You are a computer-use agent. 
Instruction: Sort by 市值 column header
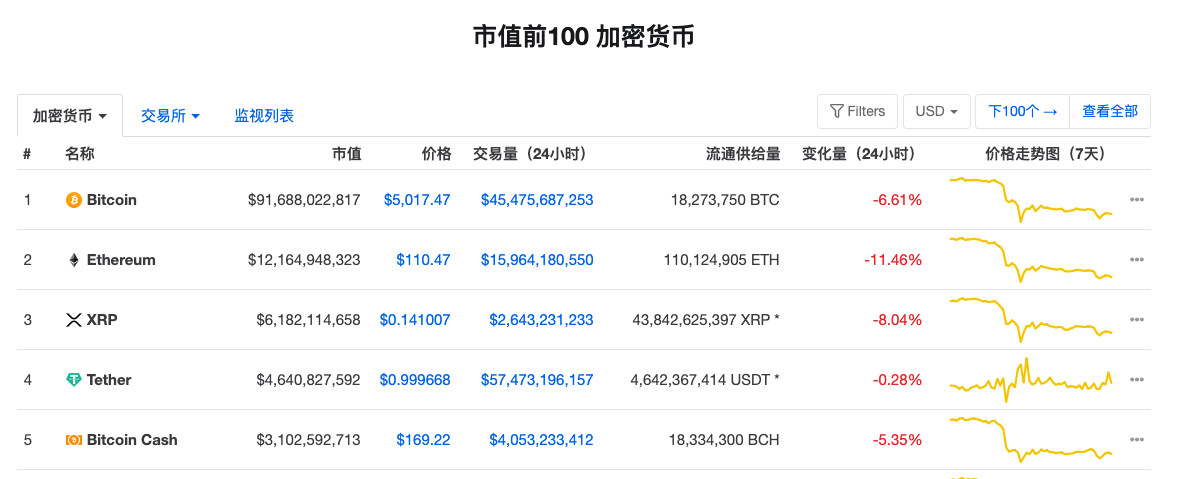tap(346, 154)
